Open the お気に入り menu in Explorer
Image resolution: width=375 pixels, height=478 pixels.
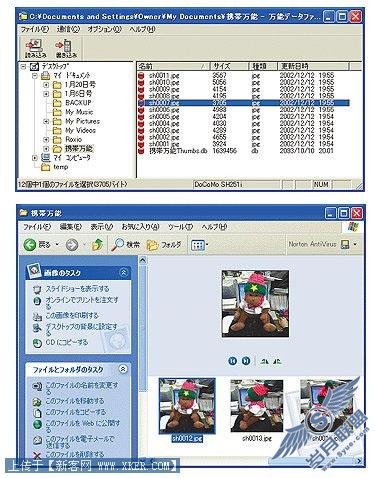(x=140, y=227)
